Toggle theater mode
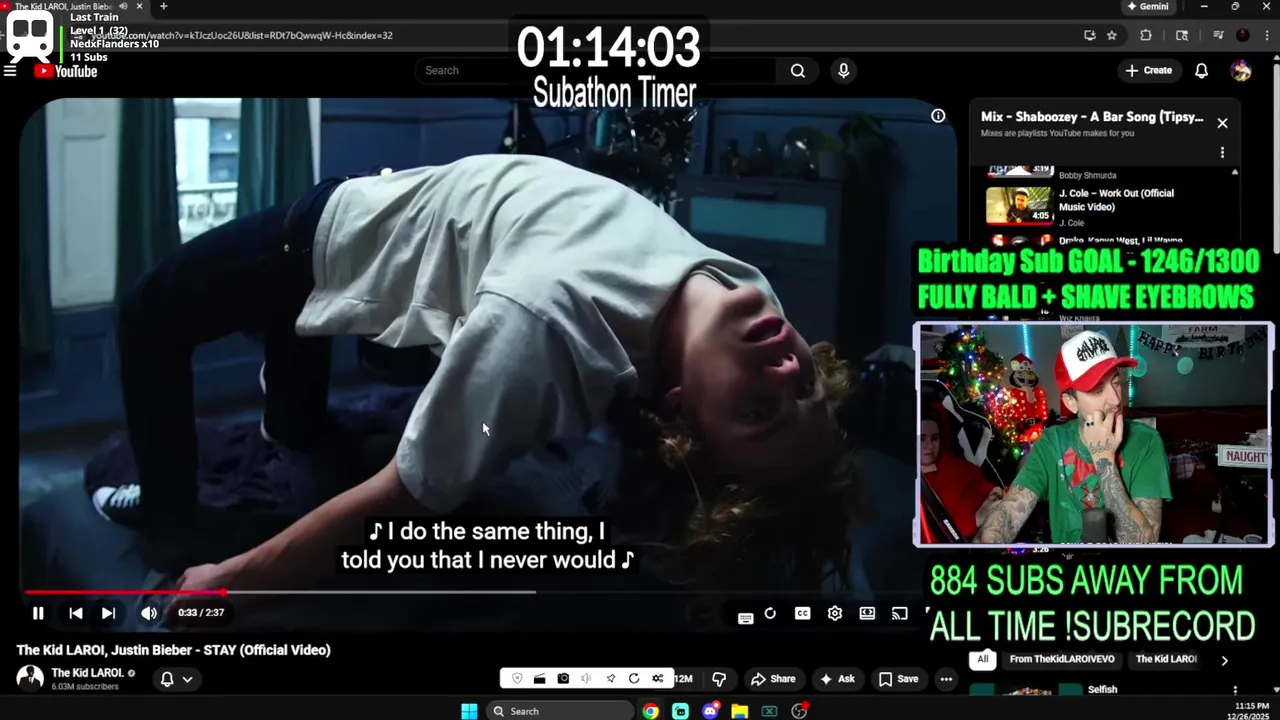 867,613
